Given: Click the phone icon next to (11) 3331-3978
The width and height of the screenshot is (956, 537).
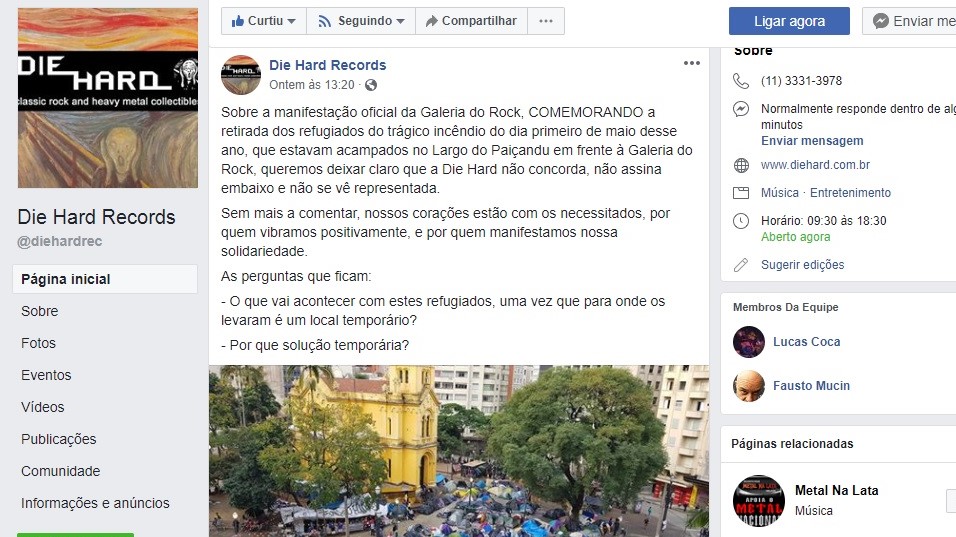Looking at the screenshot, I should pyautogui.click(x=741, y=81).
